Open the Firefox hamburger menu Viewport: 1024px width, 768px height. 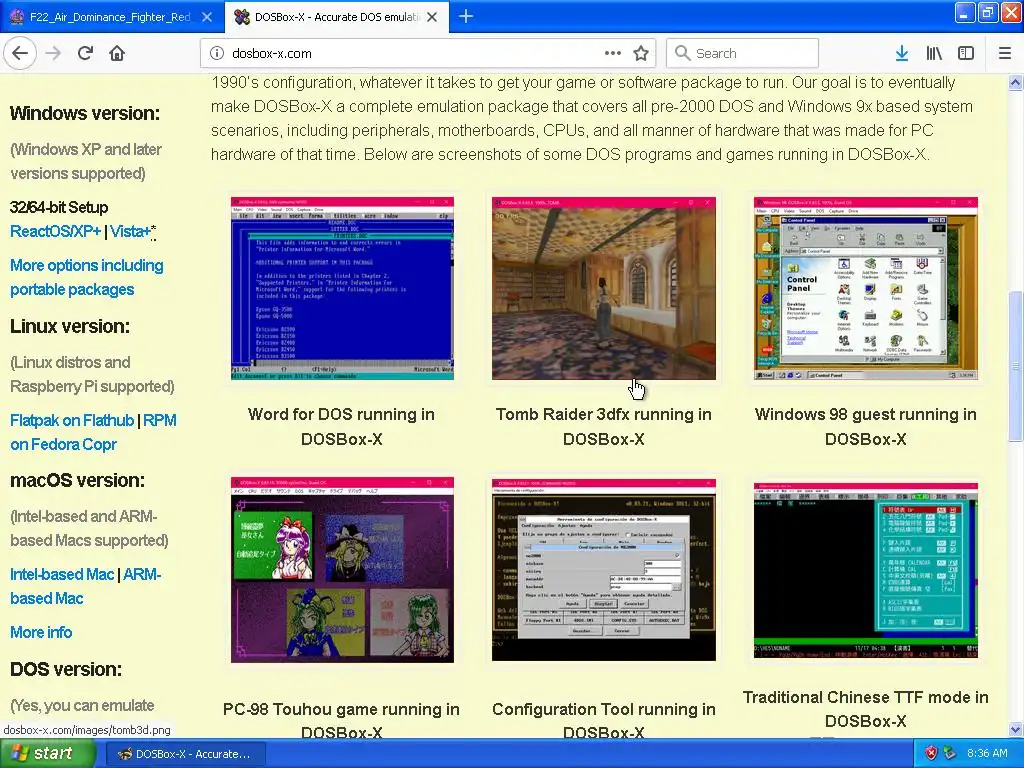pyautogui.click(x=1005, y=53)
